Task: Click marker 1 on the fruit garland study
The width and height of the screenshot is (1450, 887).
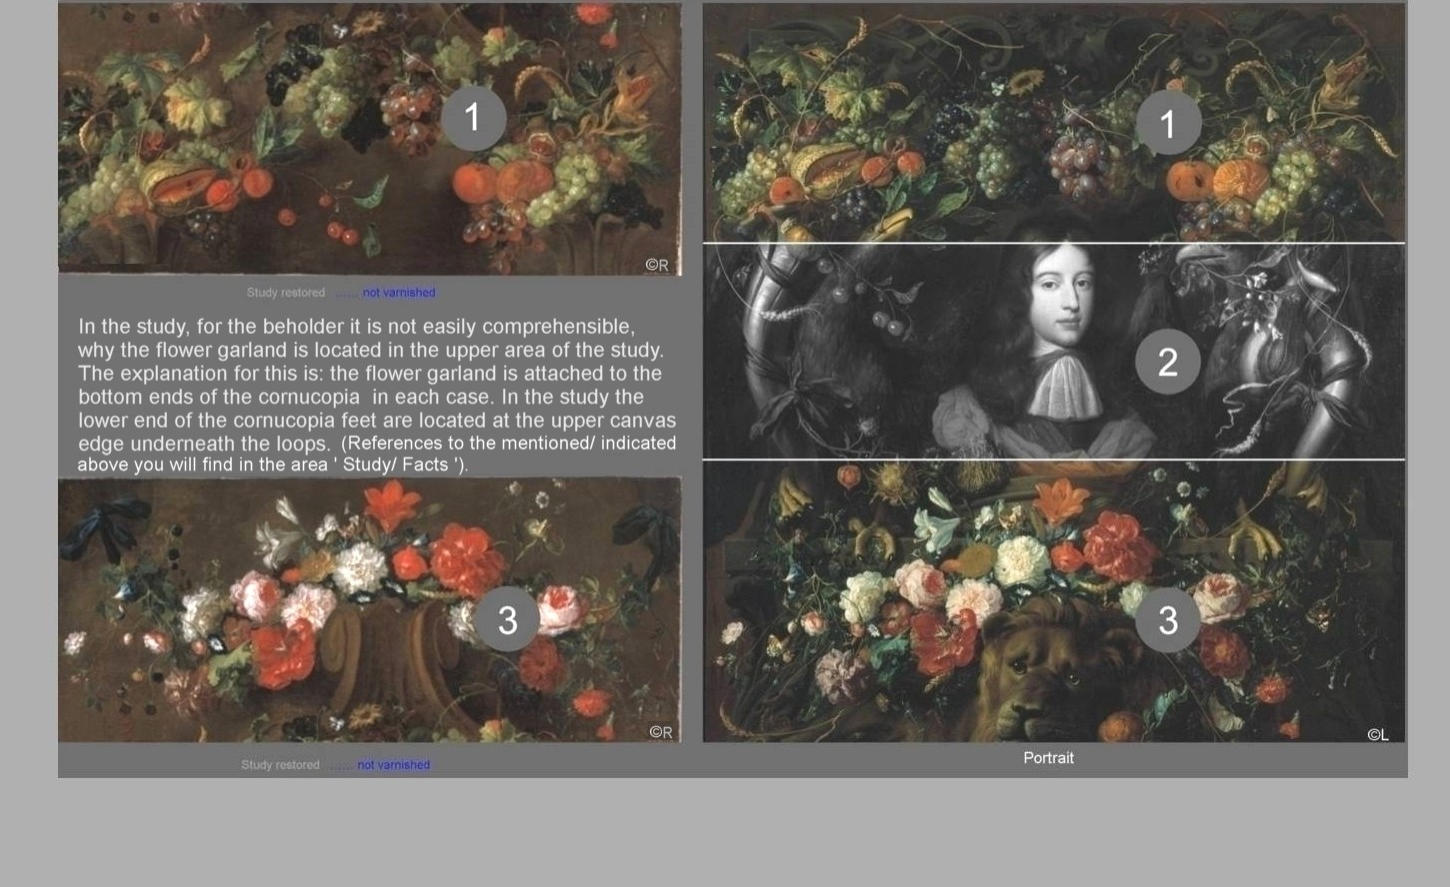Action: [x=473, y=118]
